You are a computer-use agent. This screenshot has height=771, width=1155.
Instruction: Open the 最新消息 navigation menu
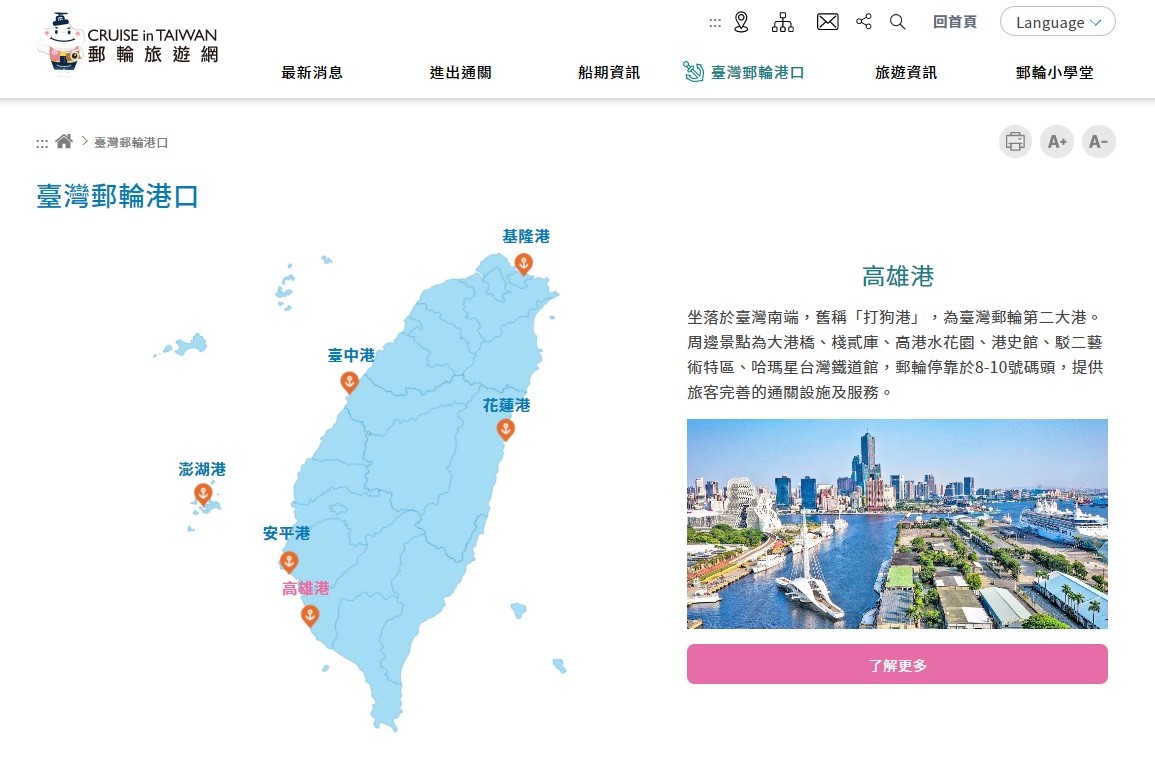[313, 72]
